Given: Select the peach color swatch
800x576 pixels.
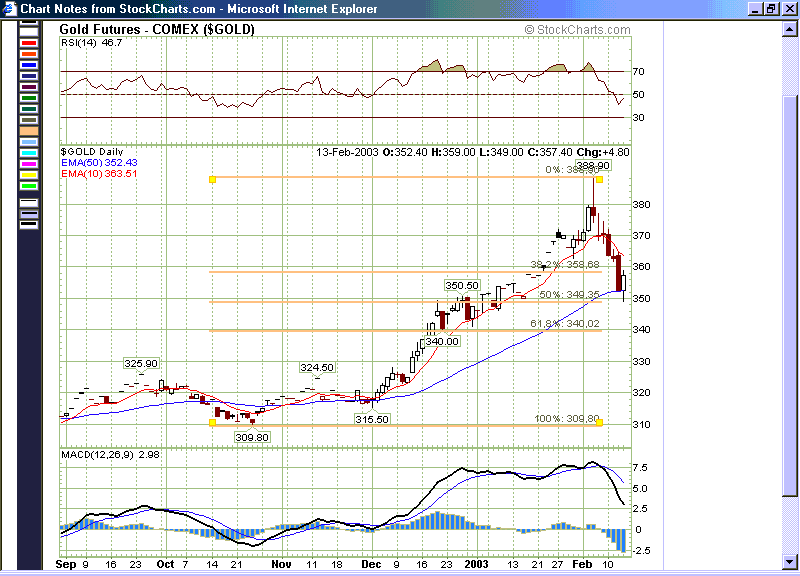Looking at the screenshot, I should click(x=29, y=131).
